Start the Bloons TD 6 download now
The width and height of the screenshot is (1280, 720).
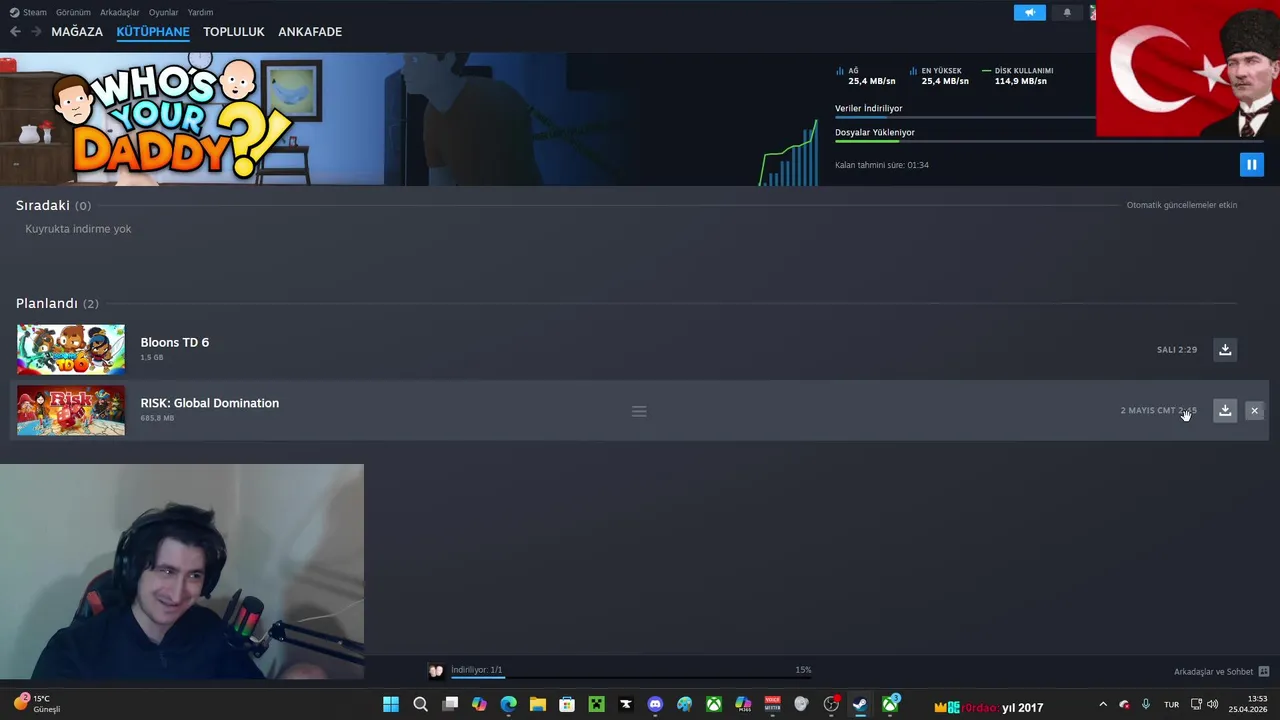1225,350
